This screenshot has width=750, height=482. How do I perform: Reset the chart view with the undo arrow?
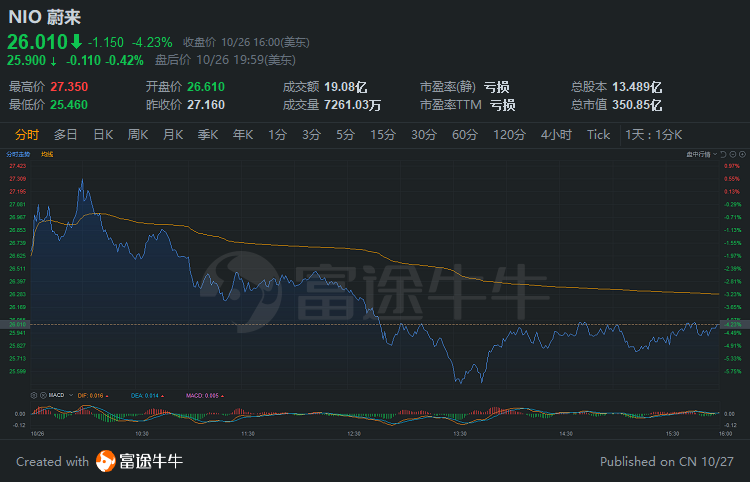click(x=723, y=154)
